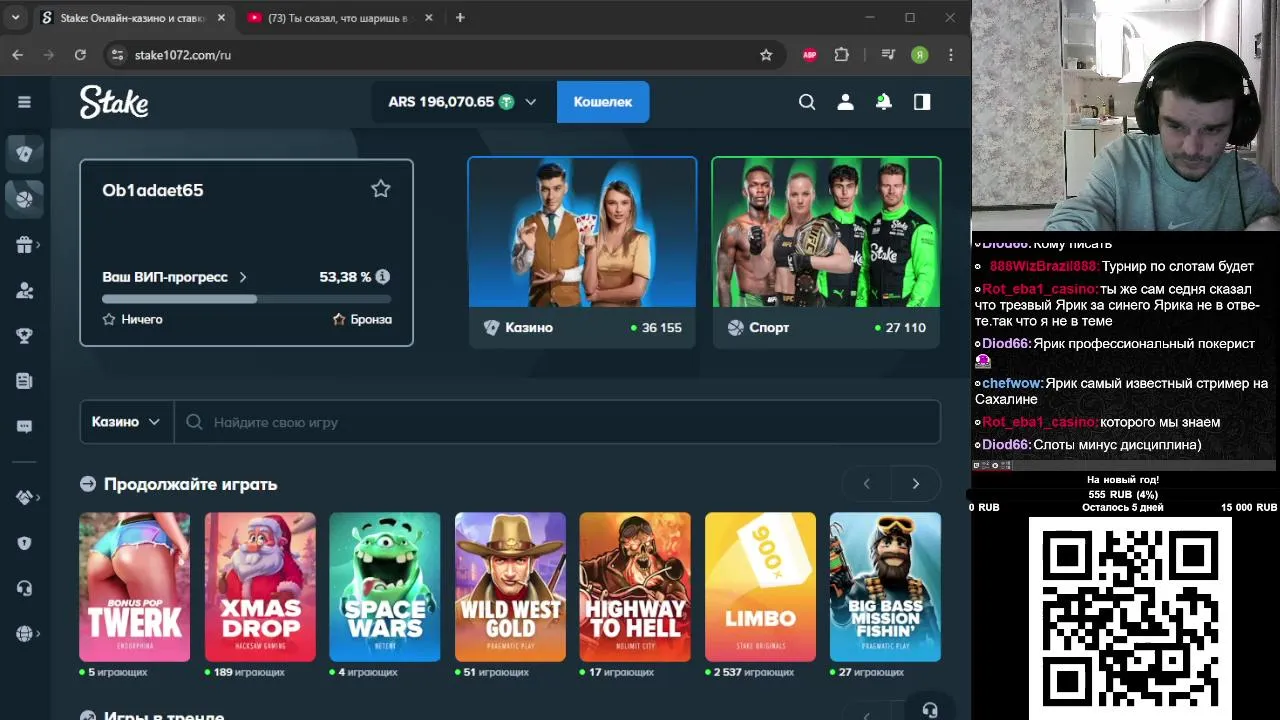Image resolution: width=1280 pixels, height=720 pixels.
Task: Favorite Ob1adaet65 with the star icon
Action: [x=381, y=189]
